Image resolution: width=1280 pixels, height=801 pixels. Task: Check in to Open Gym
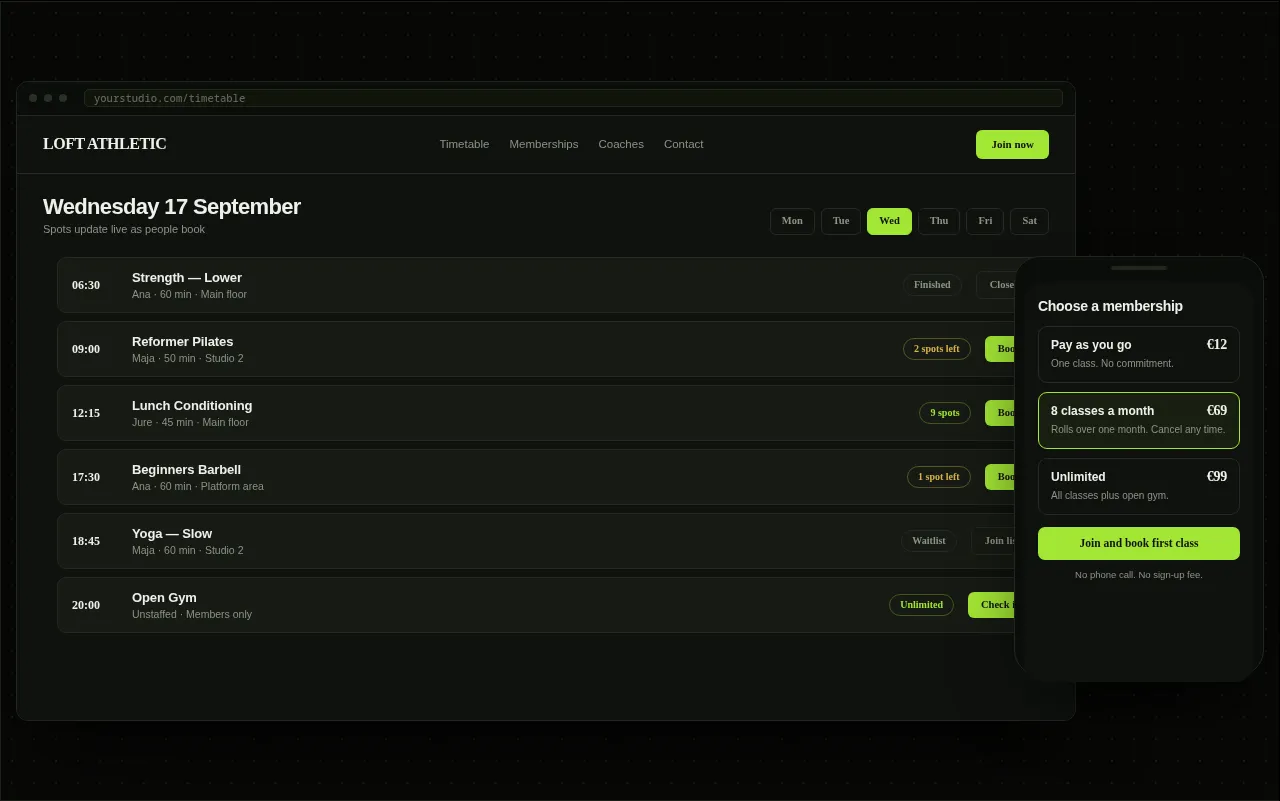tap(992, 605)
